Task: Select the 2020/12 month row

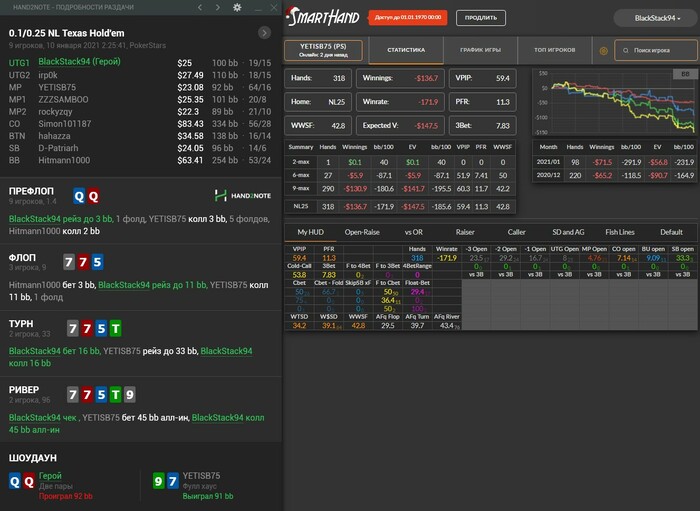Action: click(615, 175)
